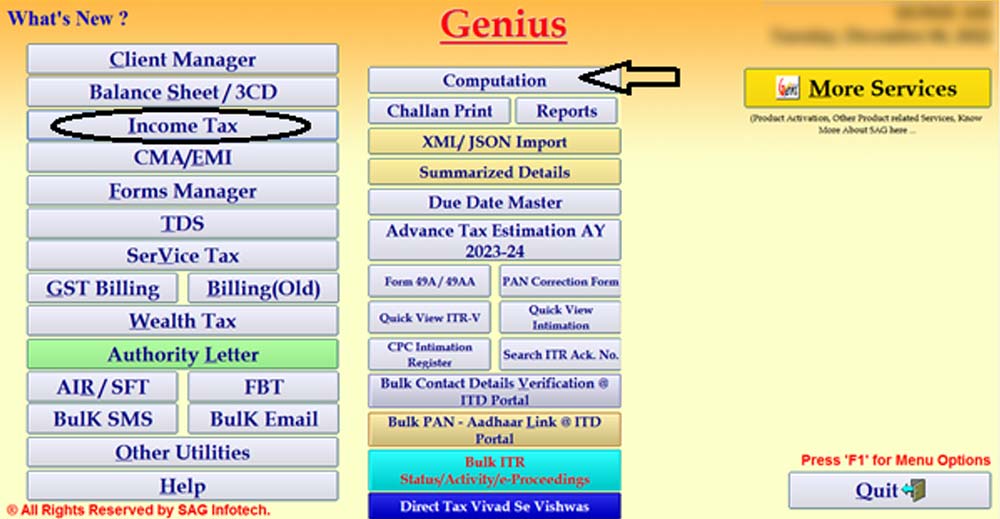Open Bulk ITR Status/Activity/e-Proceedings
The image size is (1000, 519).
coord(494,471)
